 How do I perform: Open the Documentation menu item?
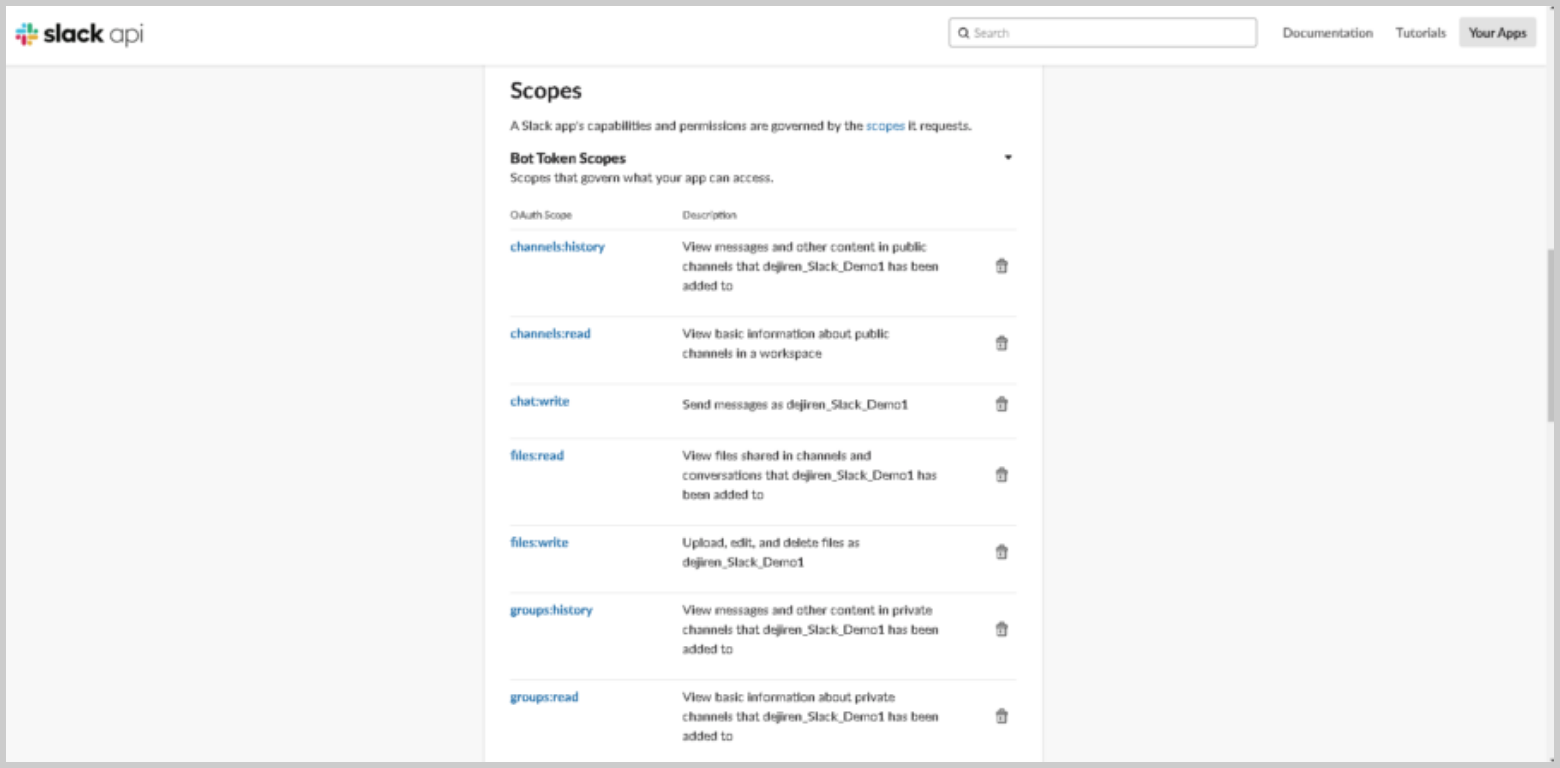1327,33
